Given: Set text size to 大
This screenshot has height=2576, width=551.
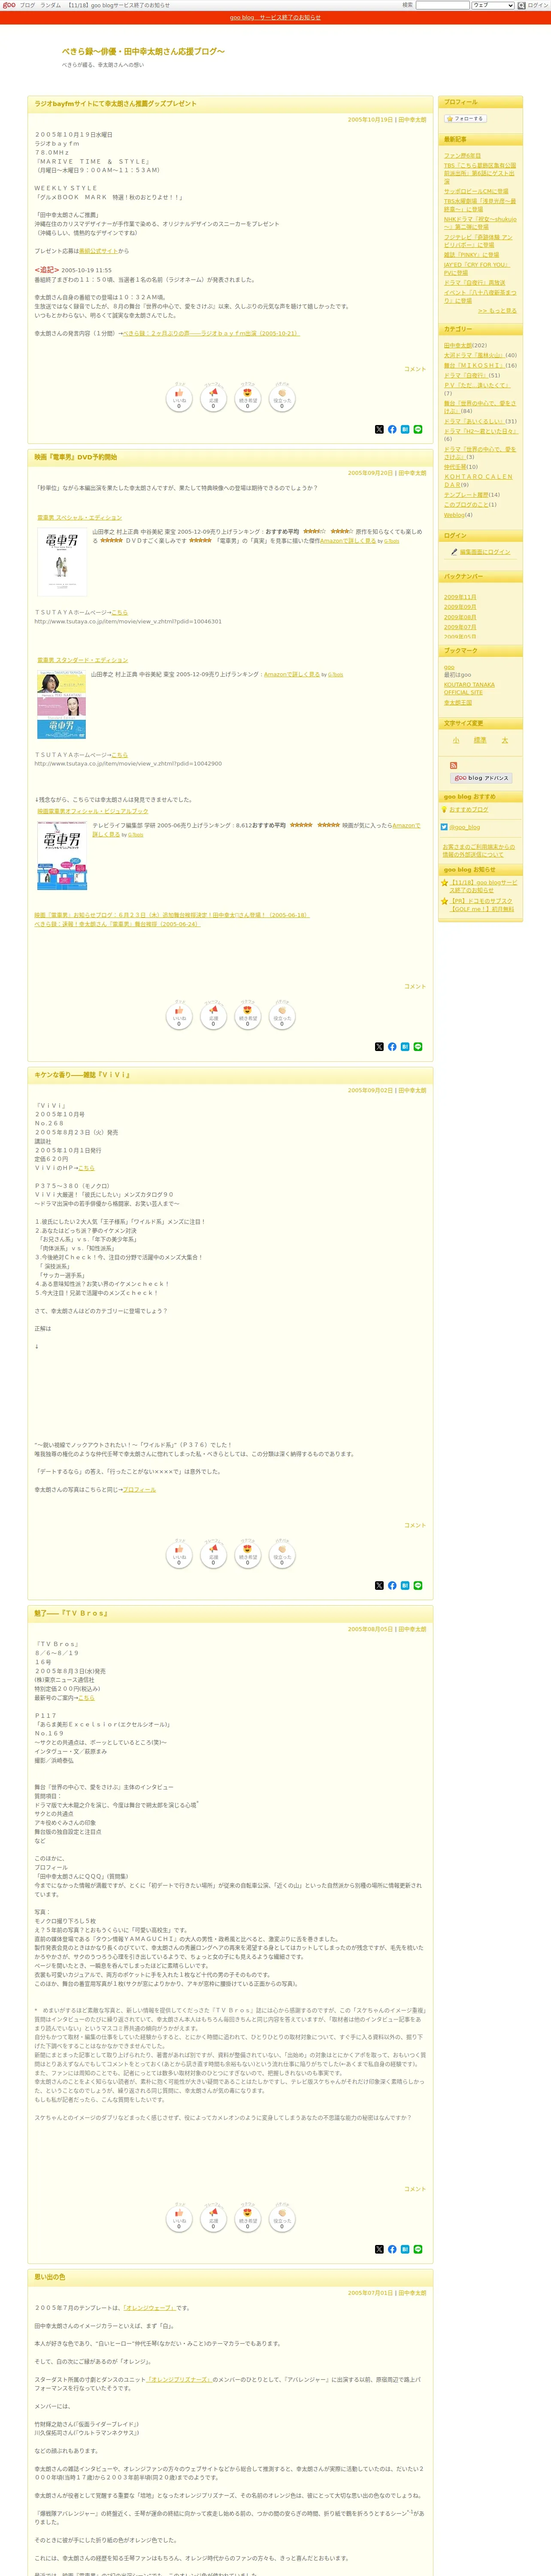Looking at the screenshot, I should tap(505, 740).
